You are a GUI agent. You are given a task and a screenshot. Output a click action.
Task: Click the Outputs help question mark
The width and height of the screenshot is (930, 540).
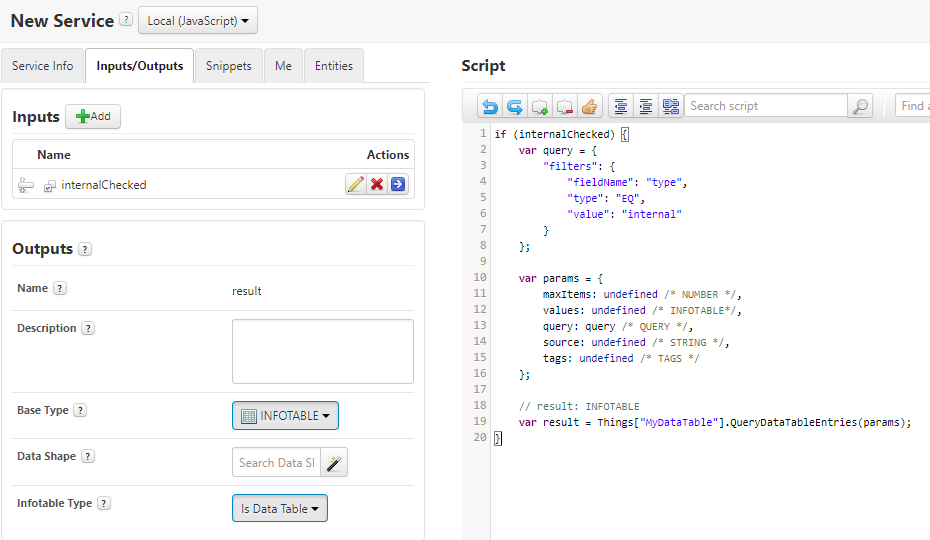click(x=85, y=249)
